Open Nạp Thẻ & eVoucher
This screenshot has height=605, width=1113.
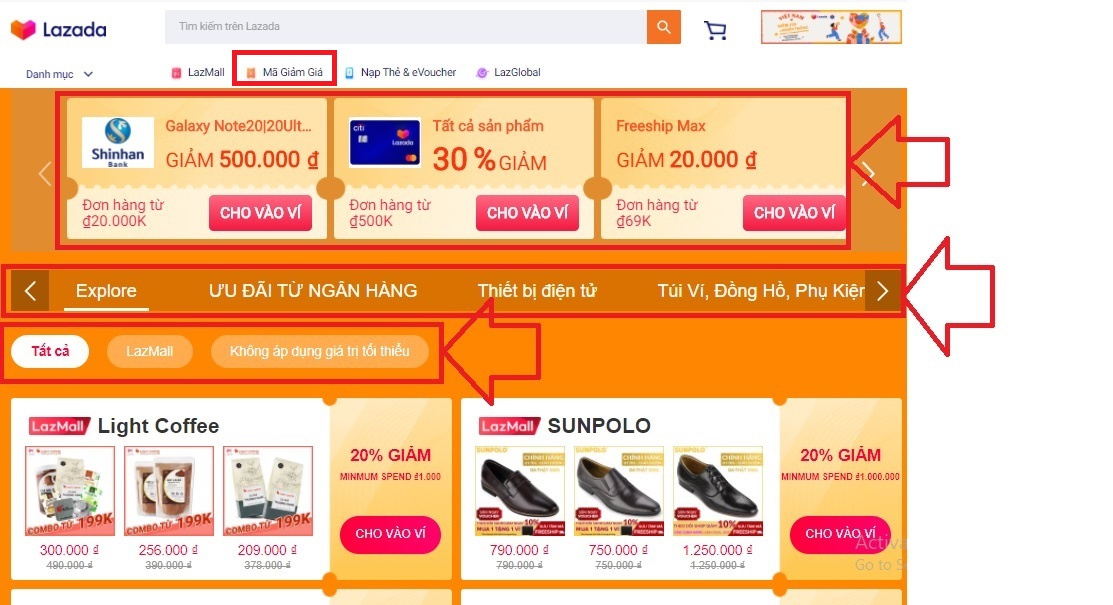tap(400, 72)
